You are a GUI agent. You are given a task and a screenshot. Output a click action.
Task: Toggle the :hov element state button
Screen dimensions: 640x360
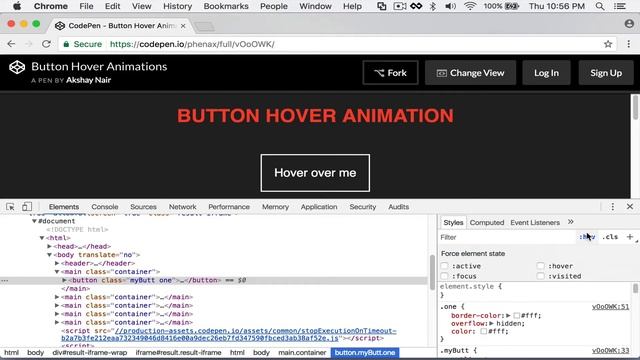(x=587, y=237)
